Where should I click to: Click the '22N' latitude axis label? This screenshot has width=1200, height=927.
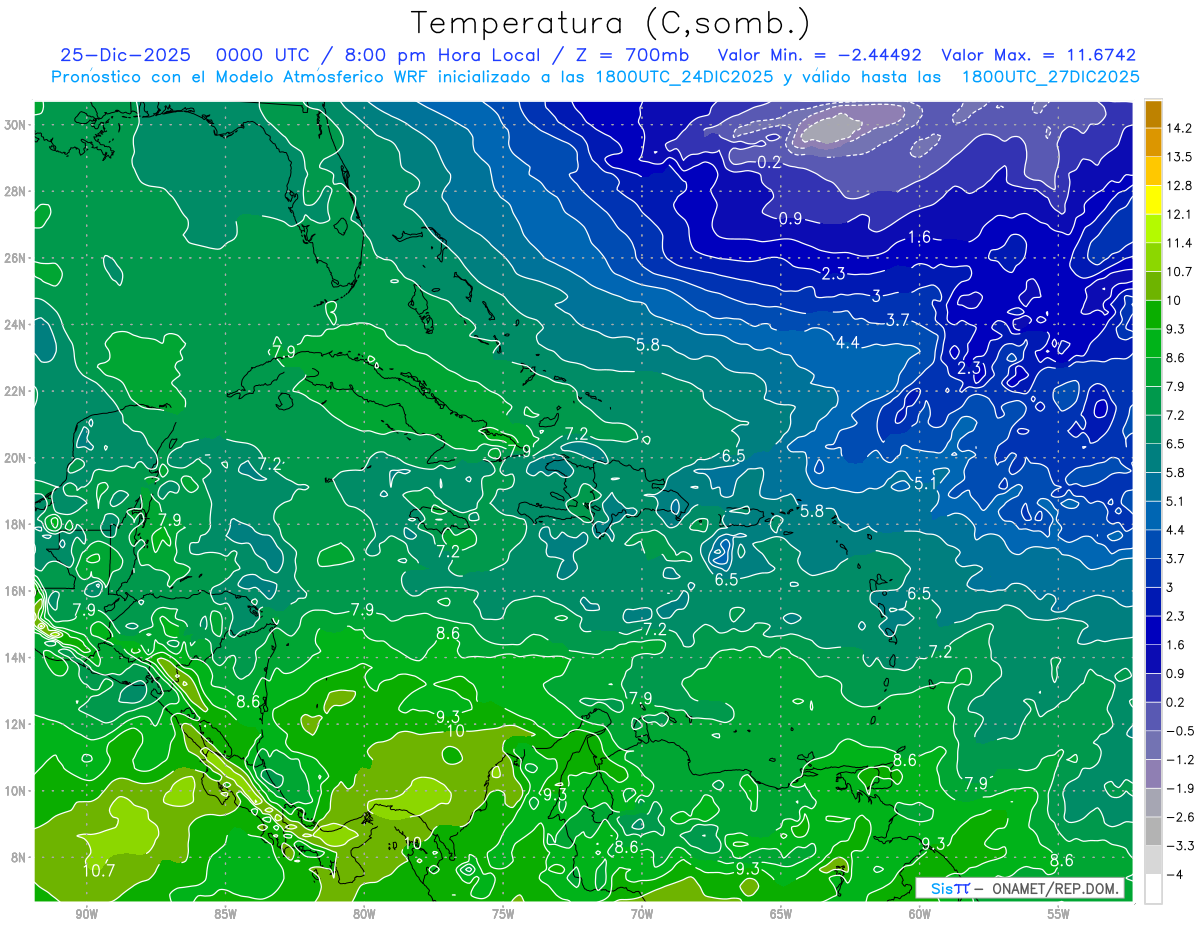16,390
